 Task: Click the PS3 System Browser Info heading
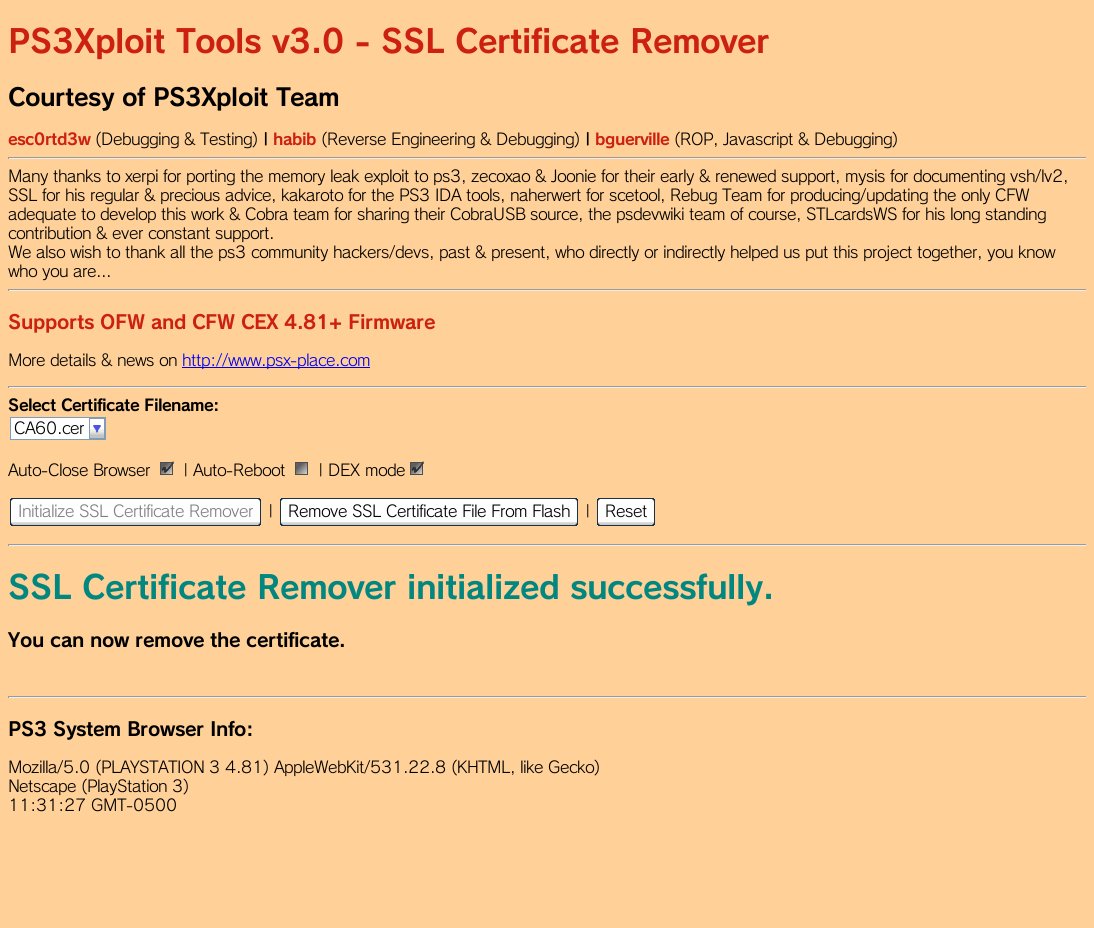[x=130, y=729]
